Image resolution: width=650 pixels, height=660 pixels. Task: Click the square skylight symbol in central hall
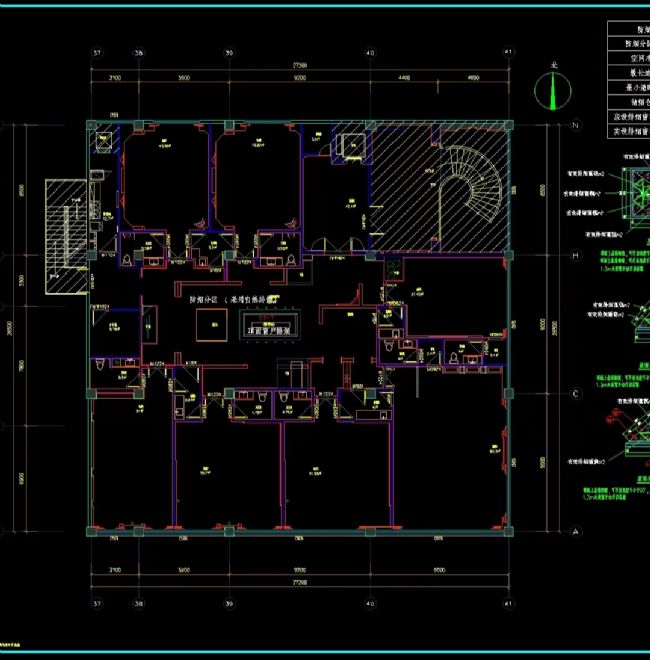[210, 323]
